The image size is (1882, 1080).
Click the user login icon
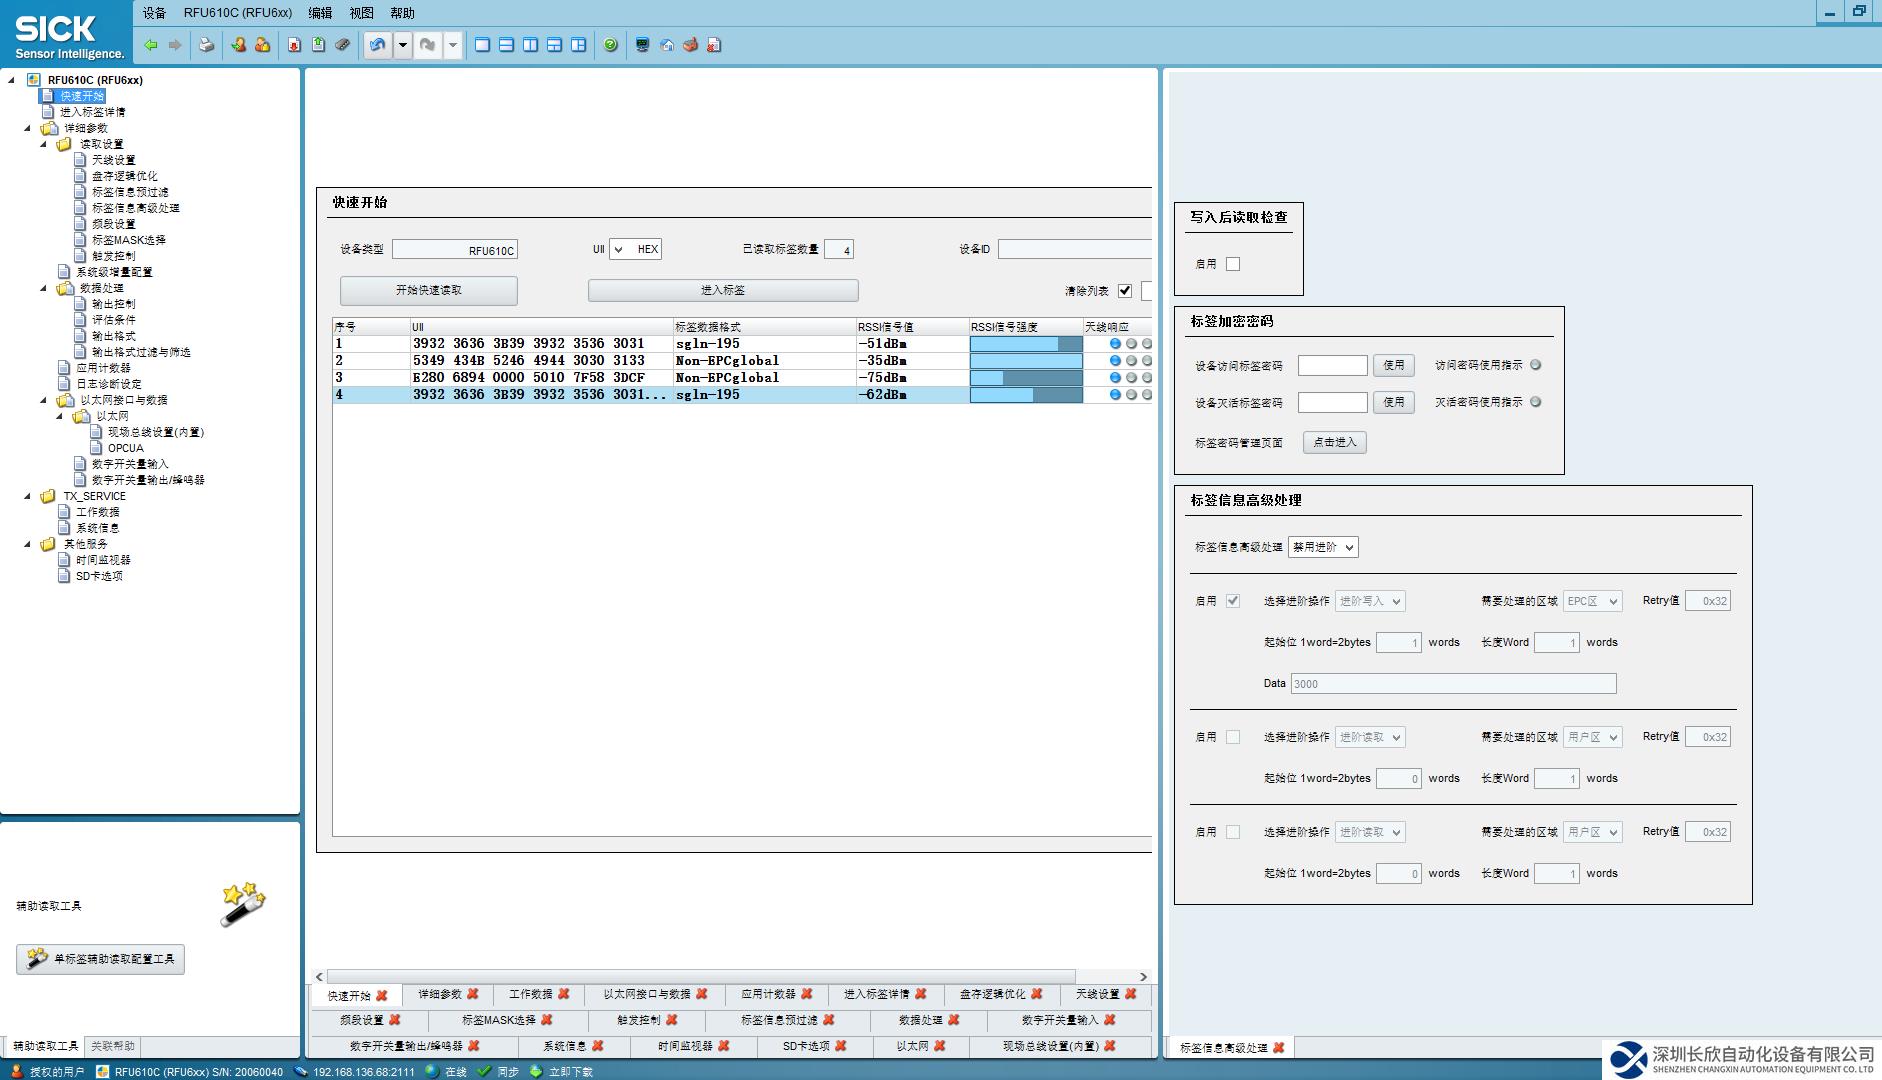pos(238,45)
